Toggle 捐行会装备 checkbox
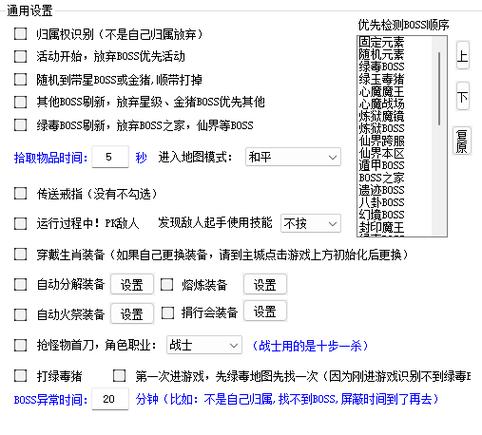This screenshot has height=435, width=482. pyautogui.click(x=167, y=313)
